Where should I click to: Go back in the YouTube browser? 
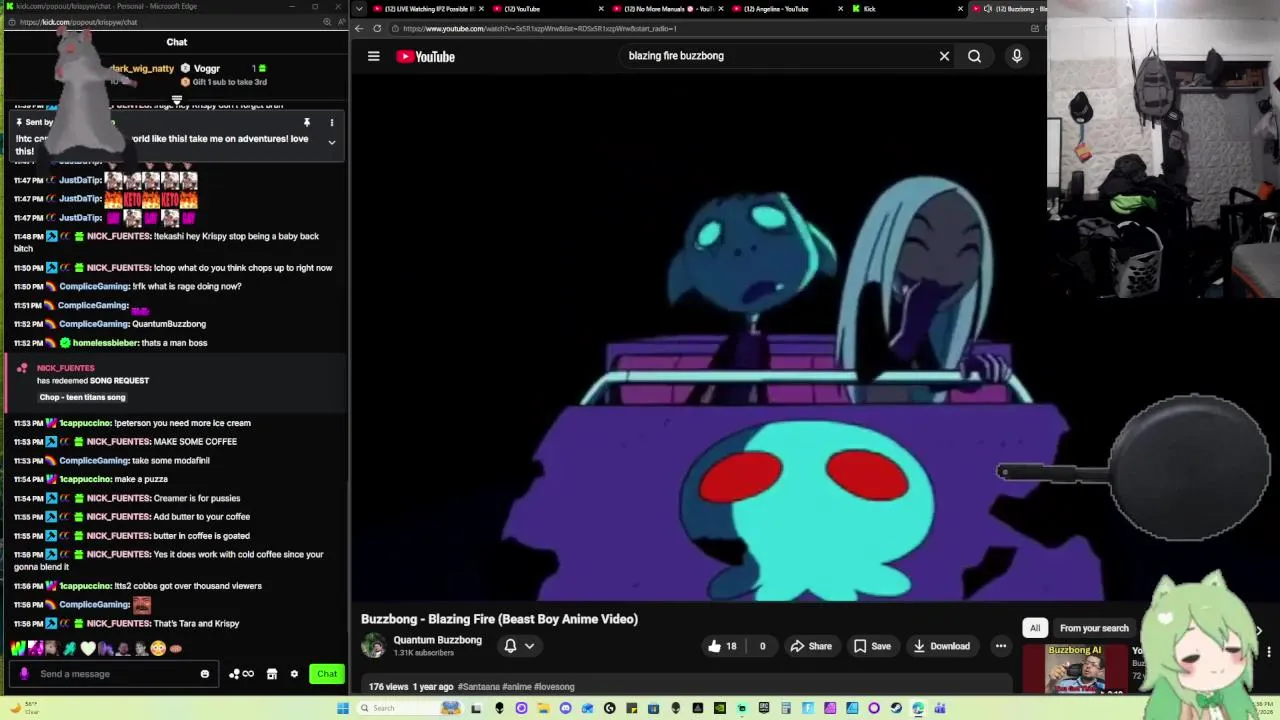(358, 28)
